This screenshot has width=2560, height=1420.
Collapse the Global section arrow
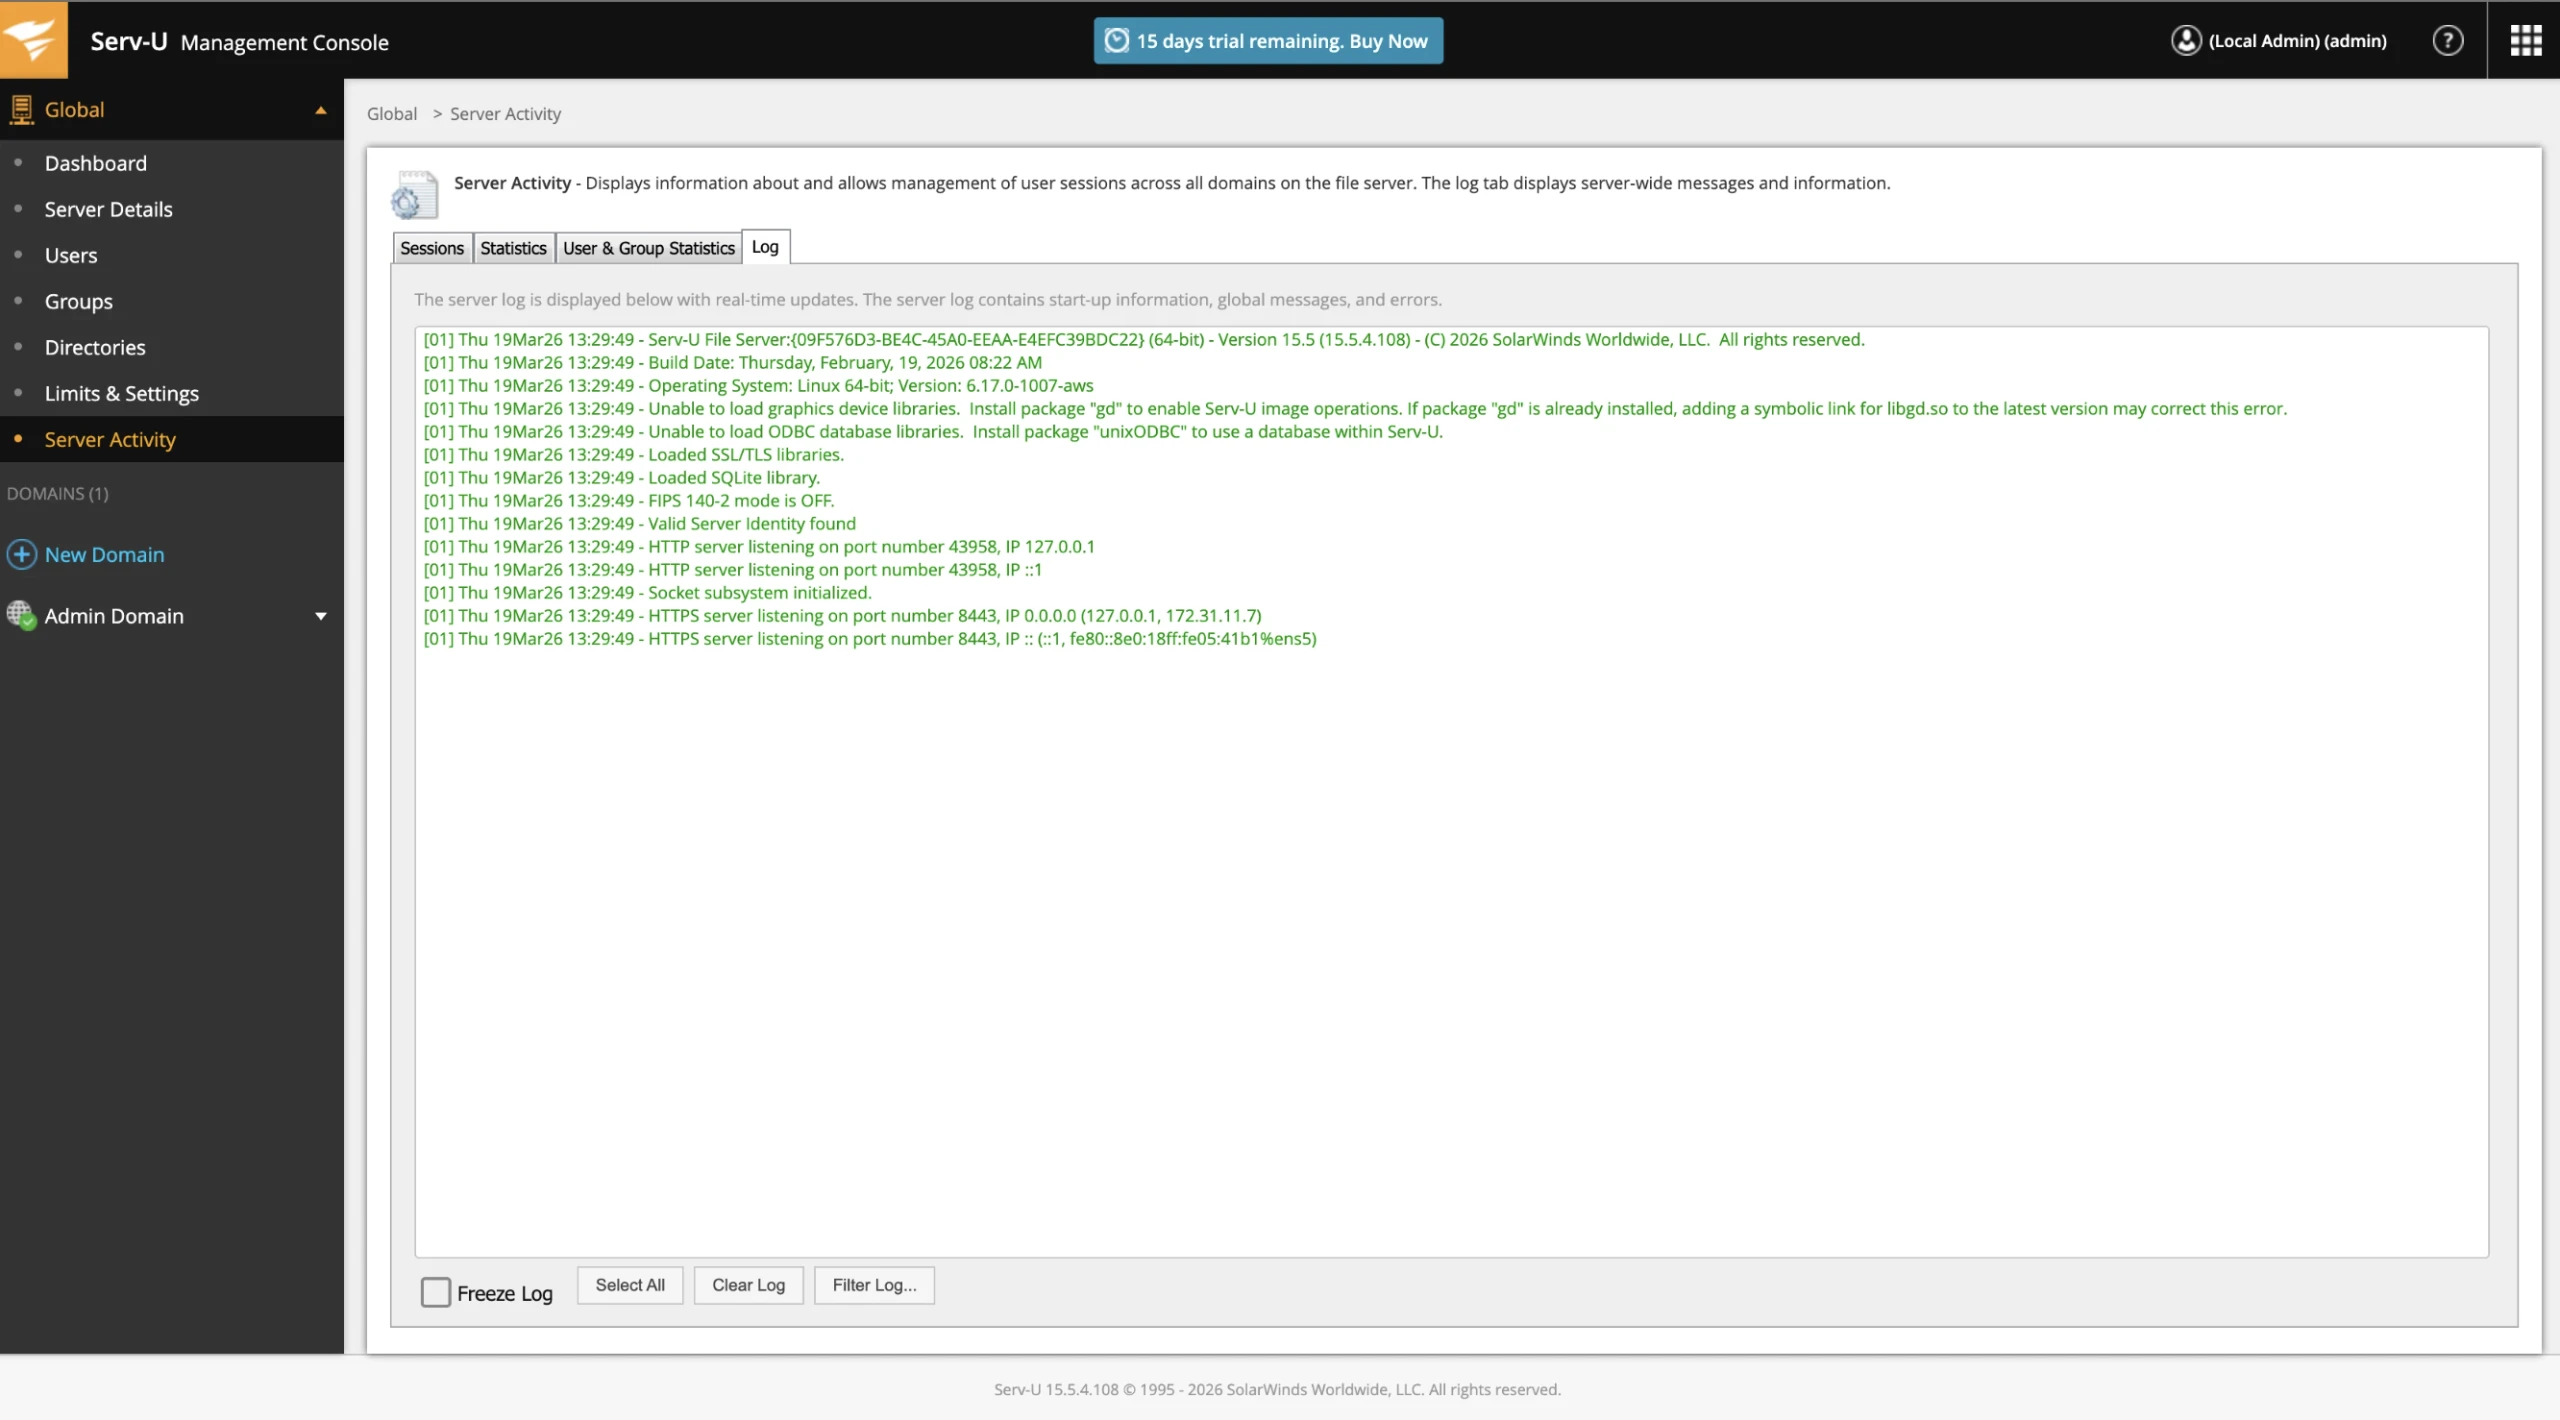tap(321, 110)
